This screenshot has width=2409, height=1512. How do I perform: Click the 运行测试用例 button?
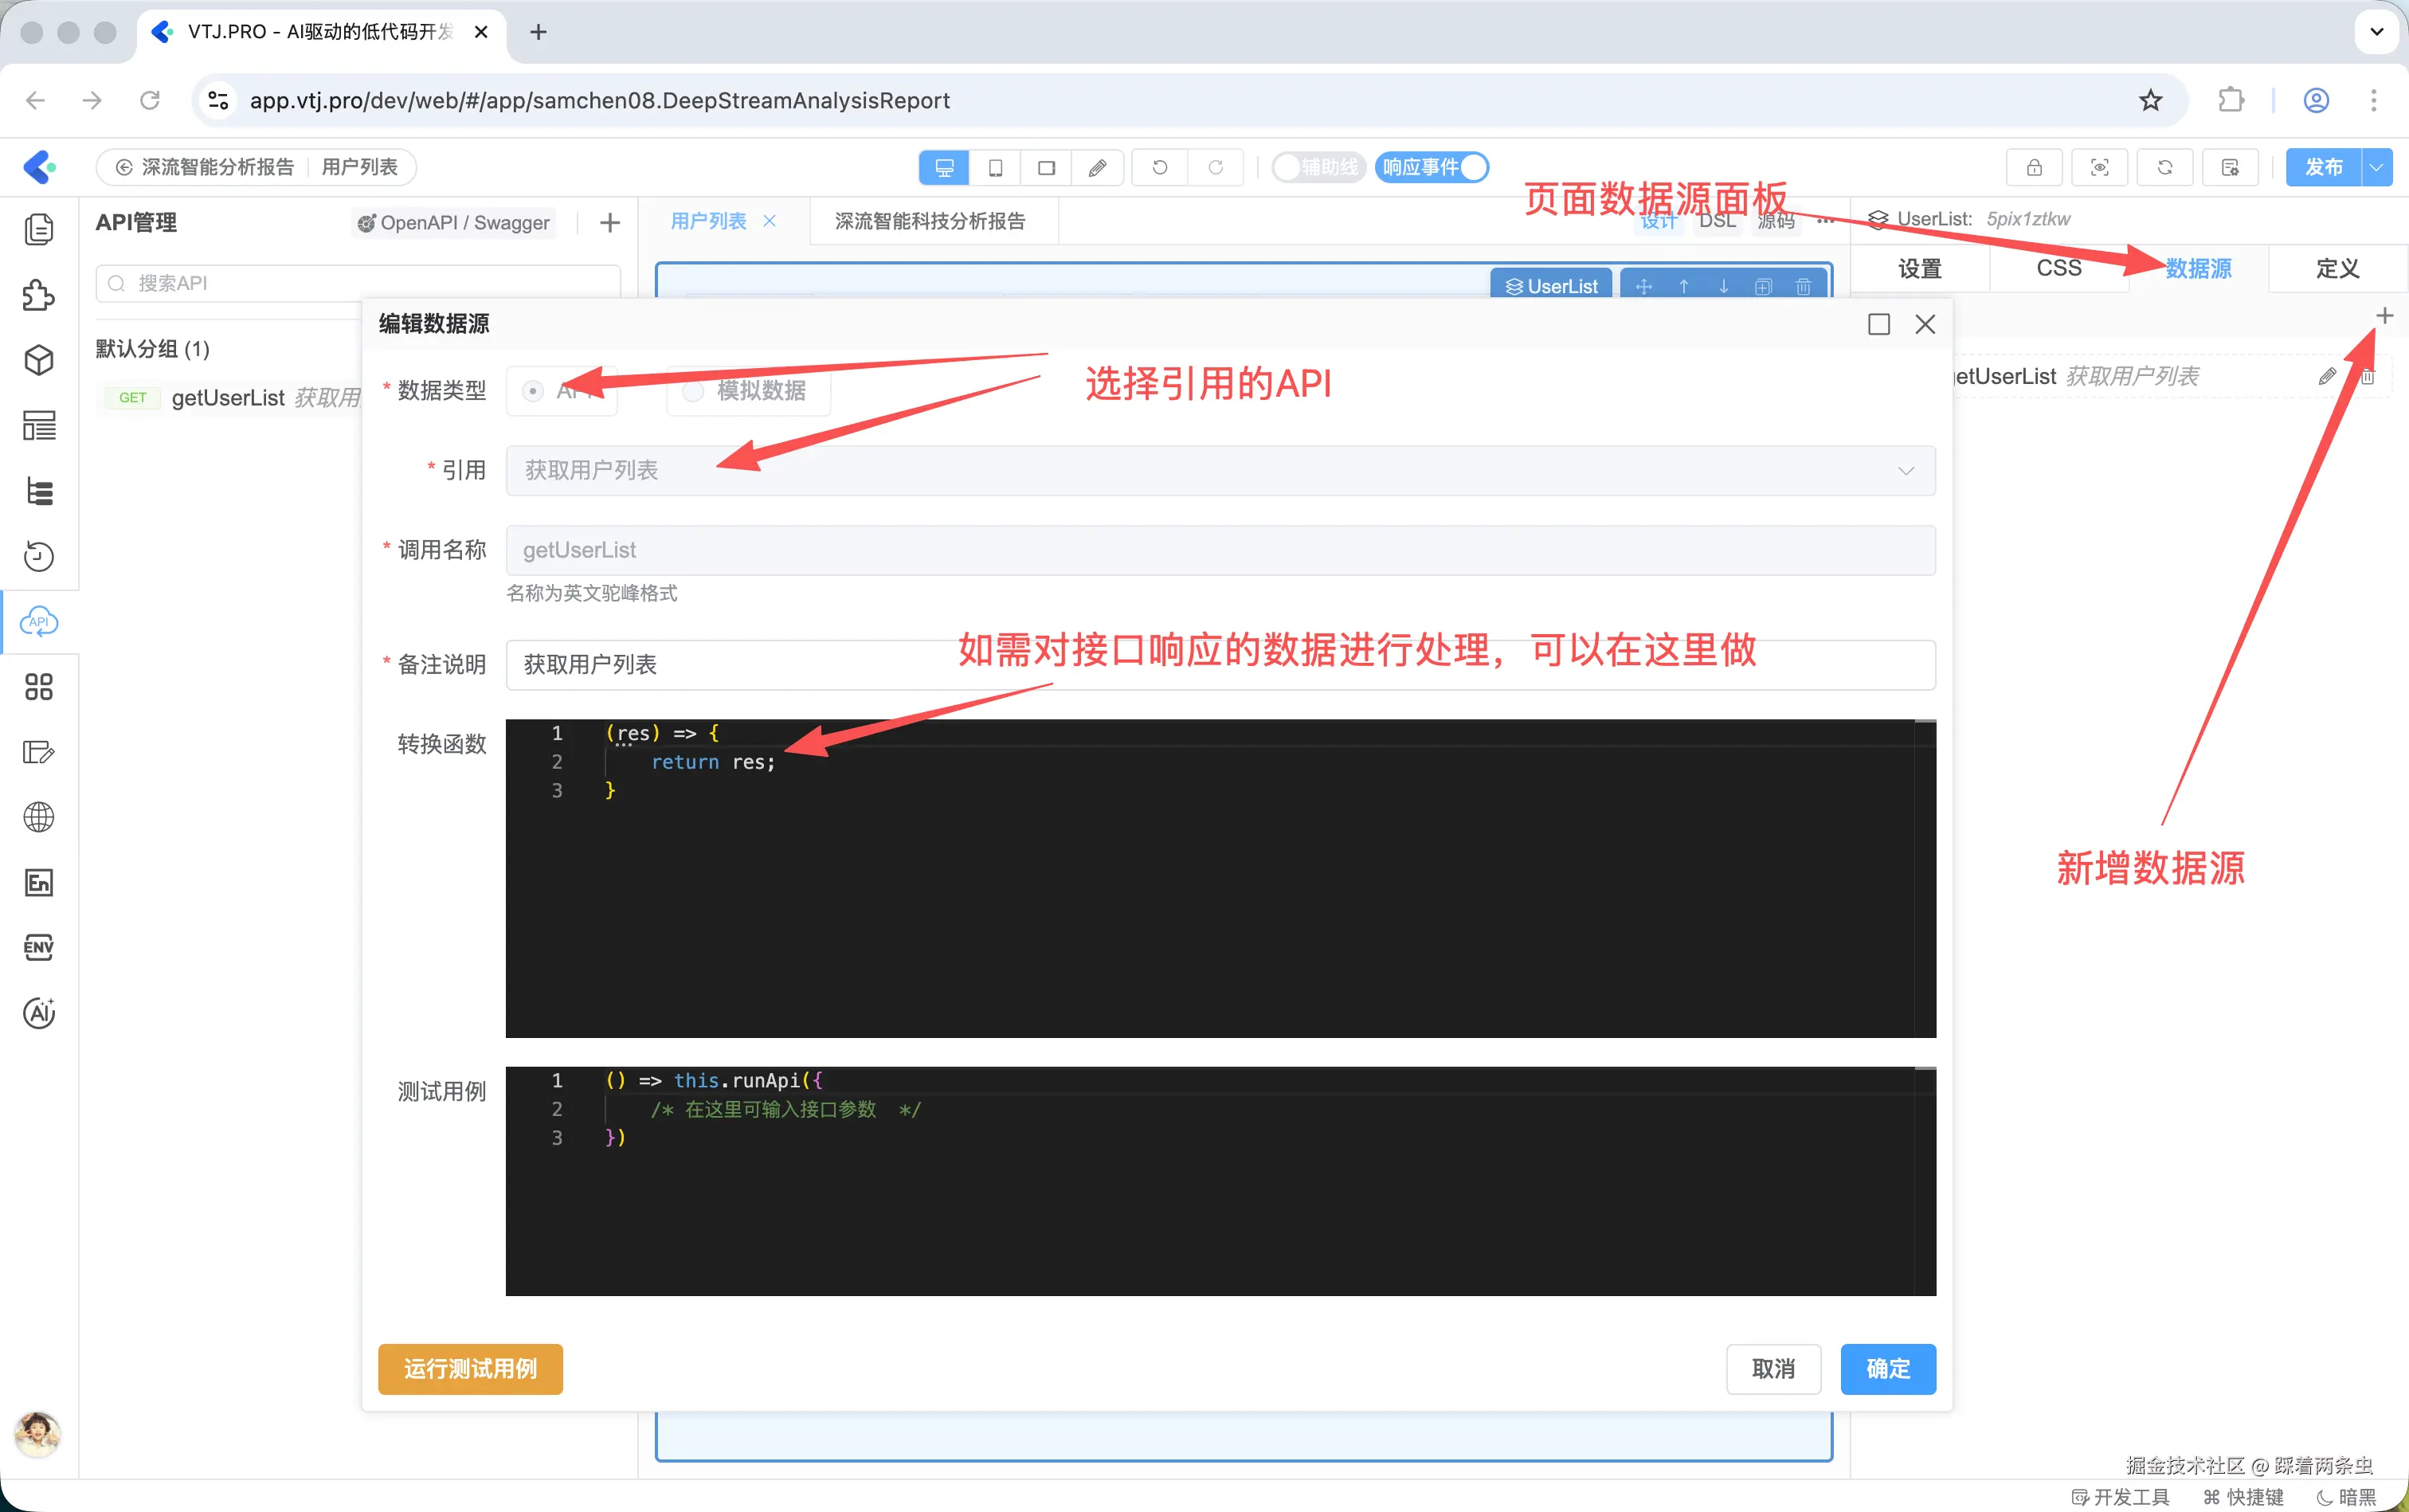470,1368
